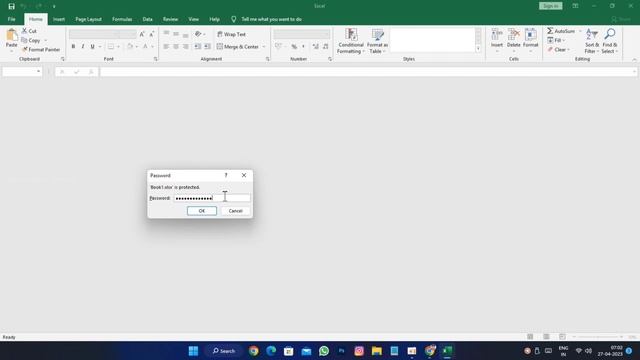Open the File tab
Screen dimensions: 640x360
click(x=11, y=19)
